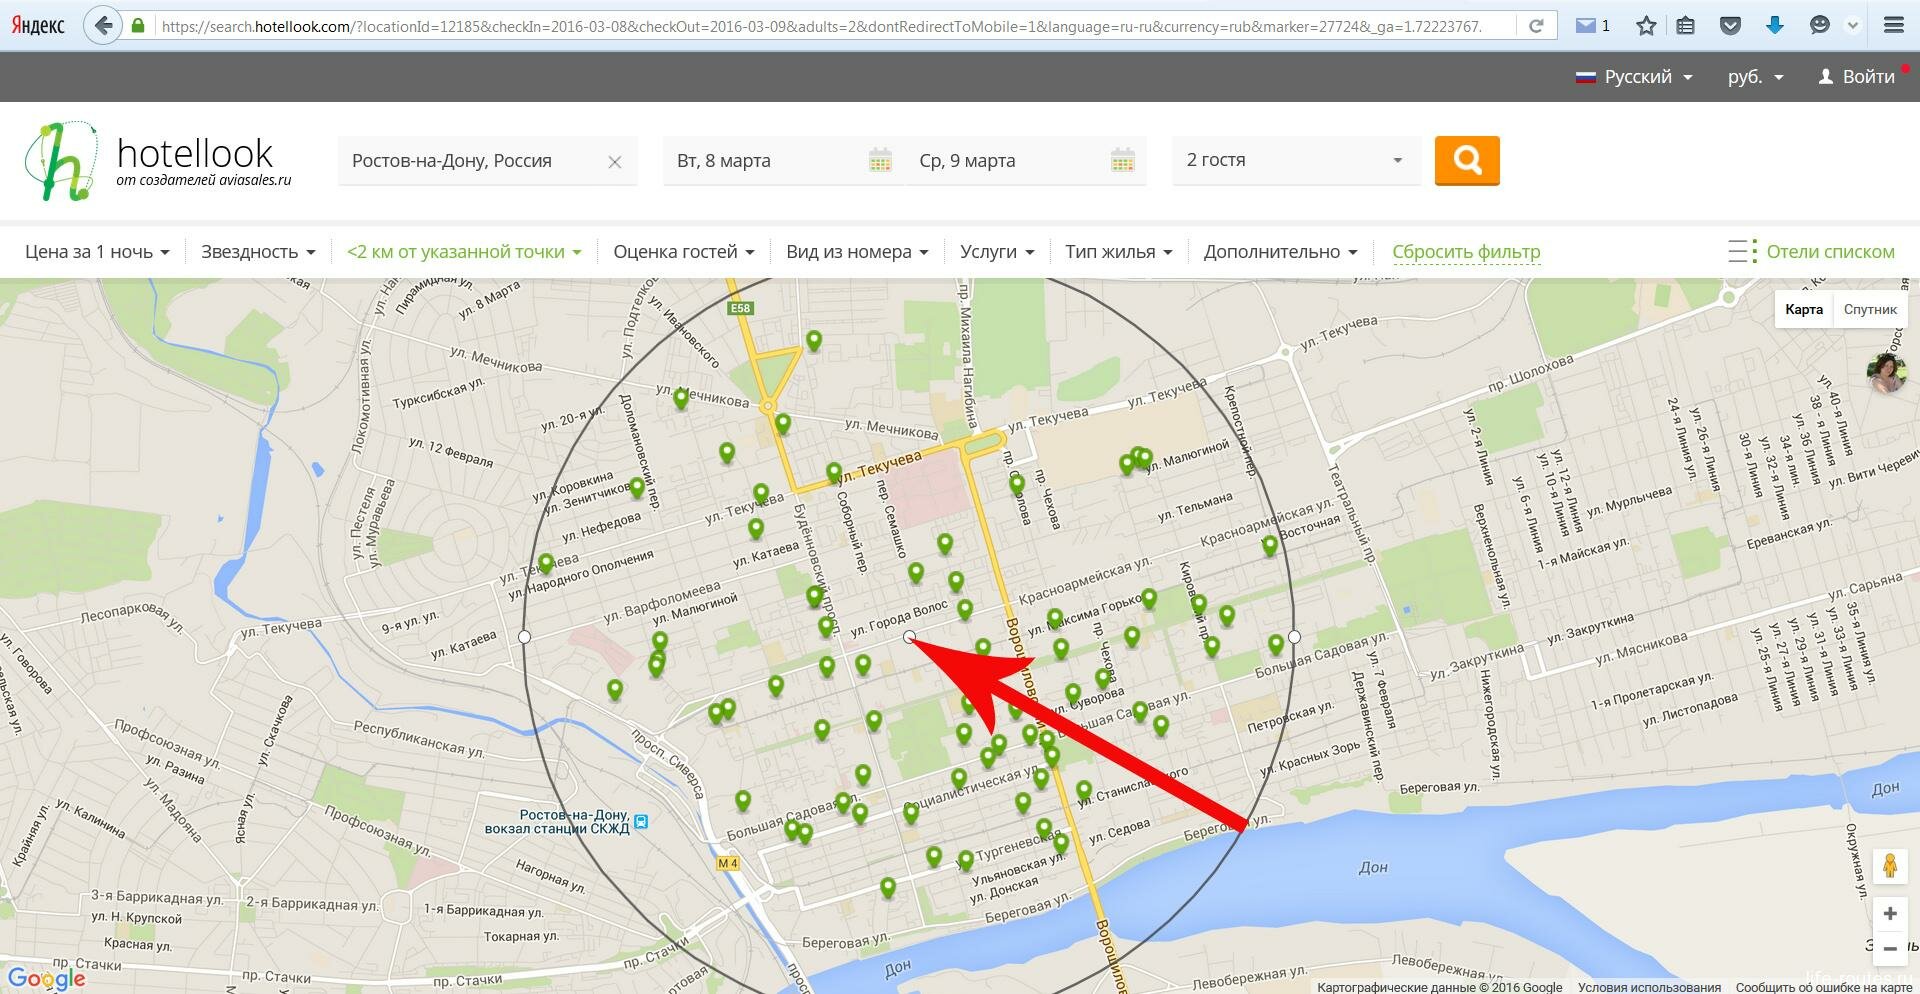Open the Тип жилья filter menu
The height and width of the screenshot is (994, 1920).
1118,252
